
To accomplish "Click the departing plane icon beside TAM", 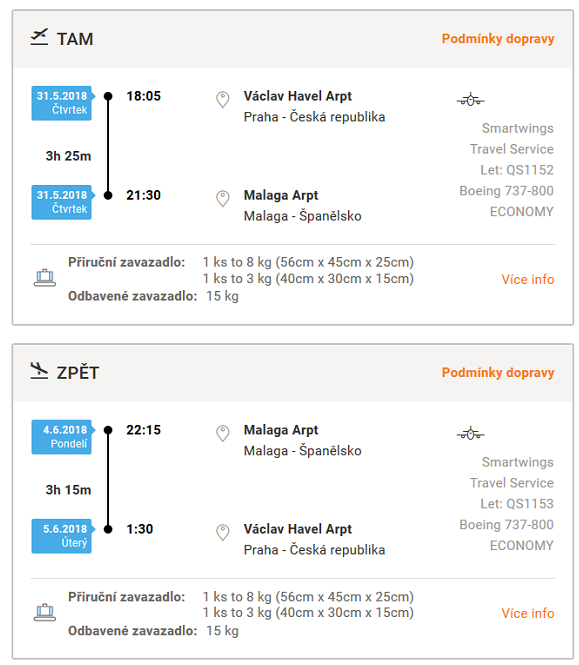I will pyautogui.click(x=39, y=37).
